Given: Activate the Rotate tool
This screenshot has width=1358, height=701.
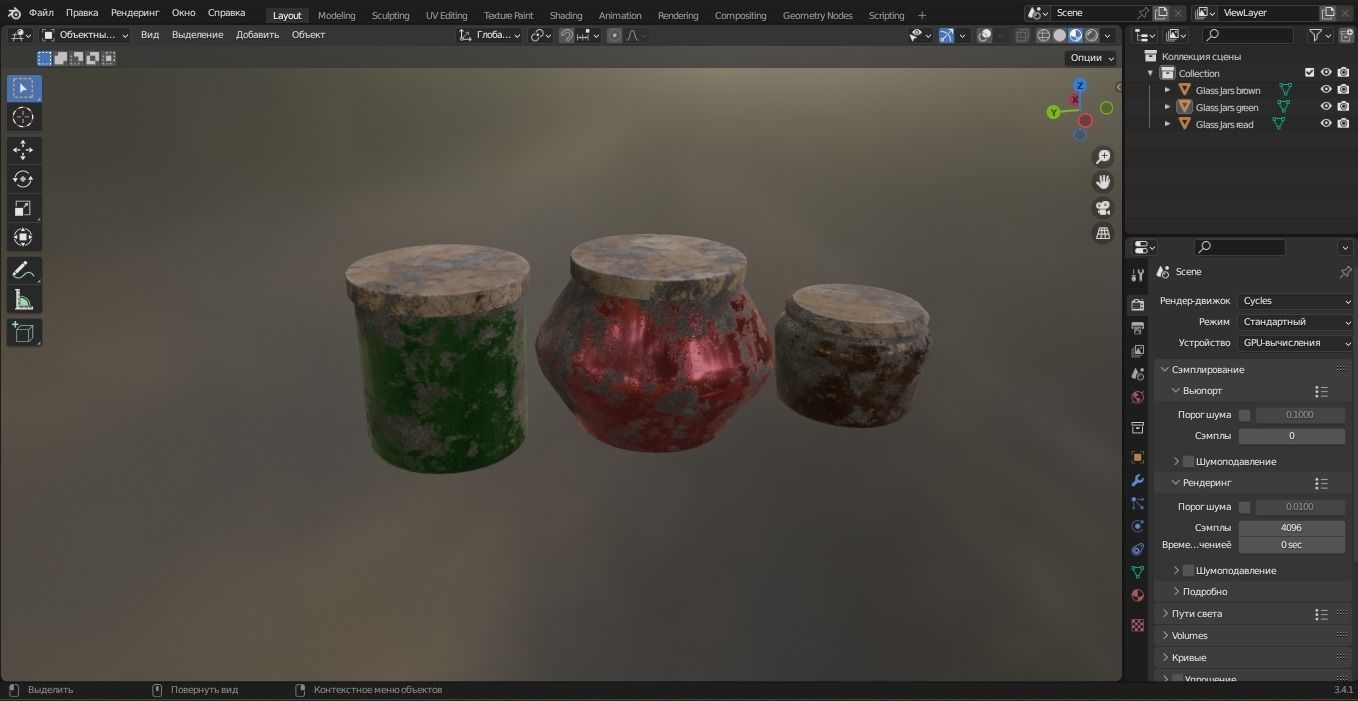Looking at the screenshot, I should click(x=23, y=179).
